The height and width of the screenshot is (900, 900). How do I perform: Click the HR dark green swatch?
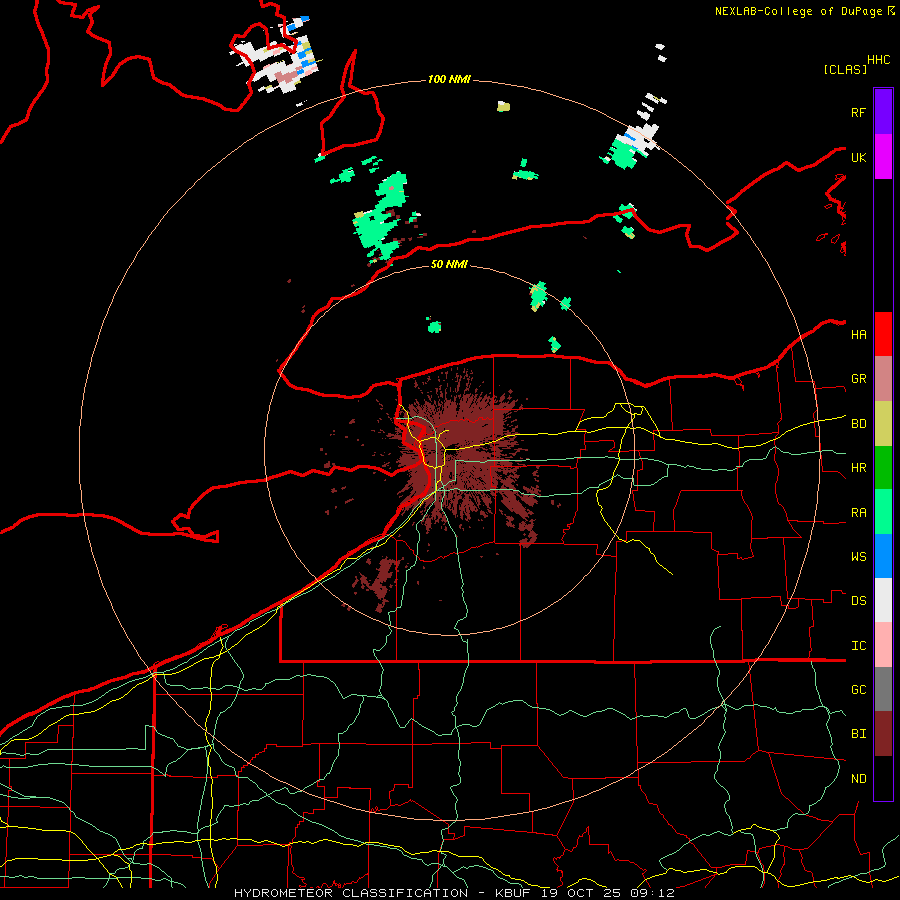[883, 468]
